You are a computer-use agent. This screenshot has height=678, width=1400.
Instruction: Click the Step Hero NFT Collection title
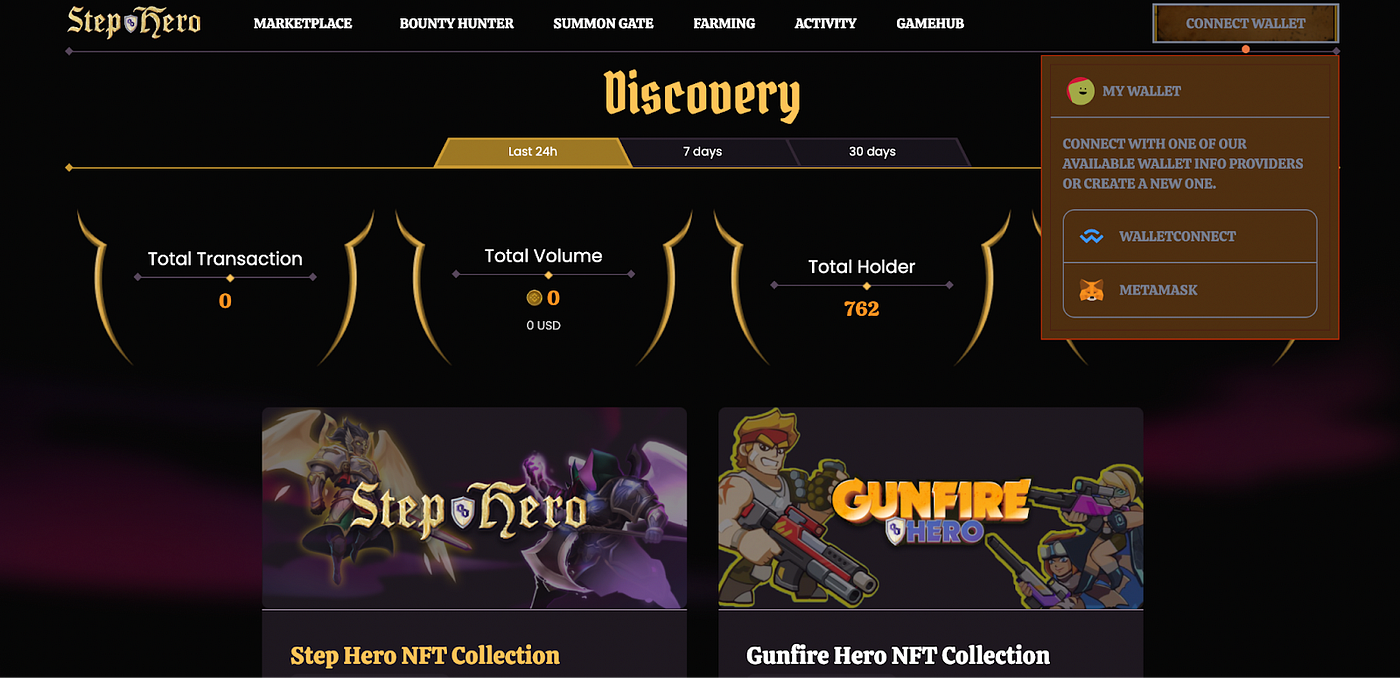pyautogui.click(x=425, y=656)
